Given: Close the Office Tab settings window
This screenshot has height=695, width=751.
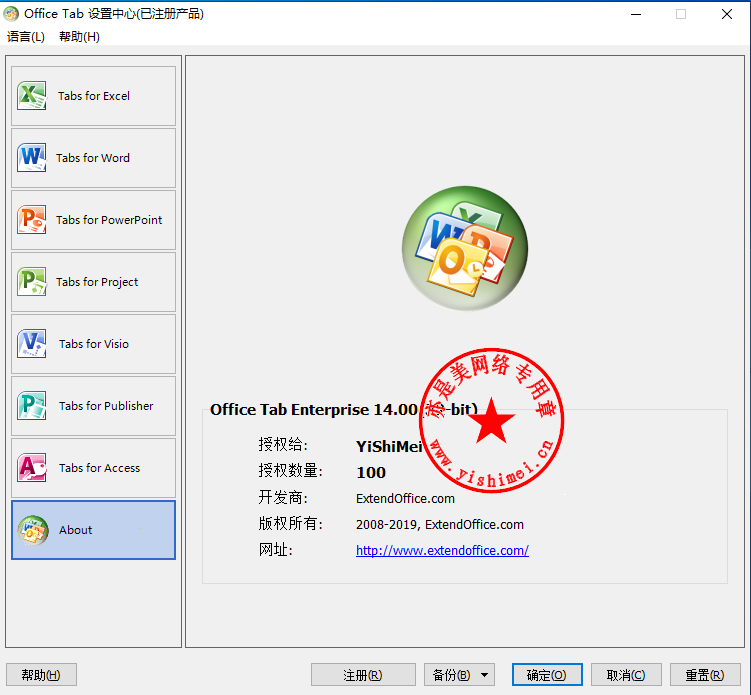Looking at the screenshot, I should coord(727,14).
